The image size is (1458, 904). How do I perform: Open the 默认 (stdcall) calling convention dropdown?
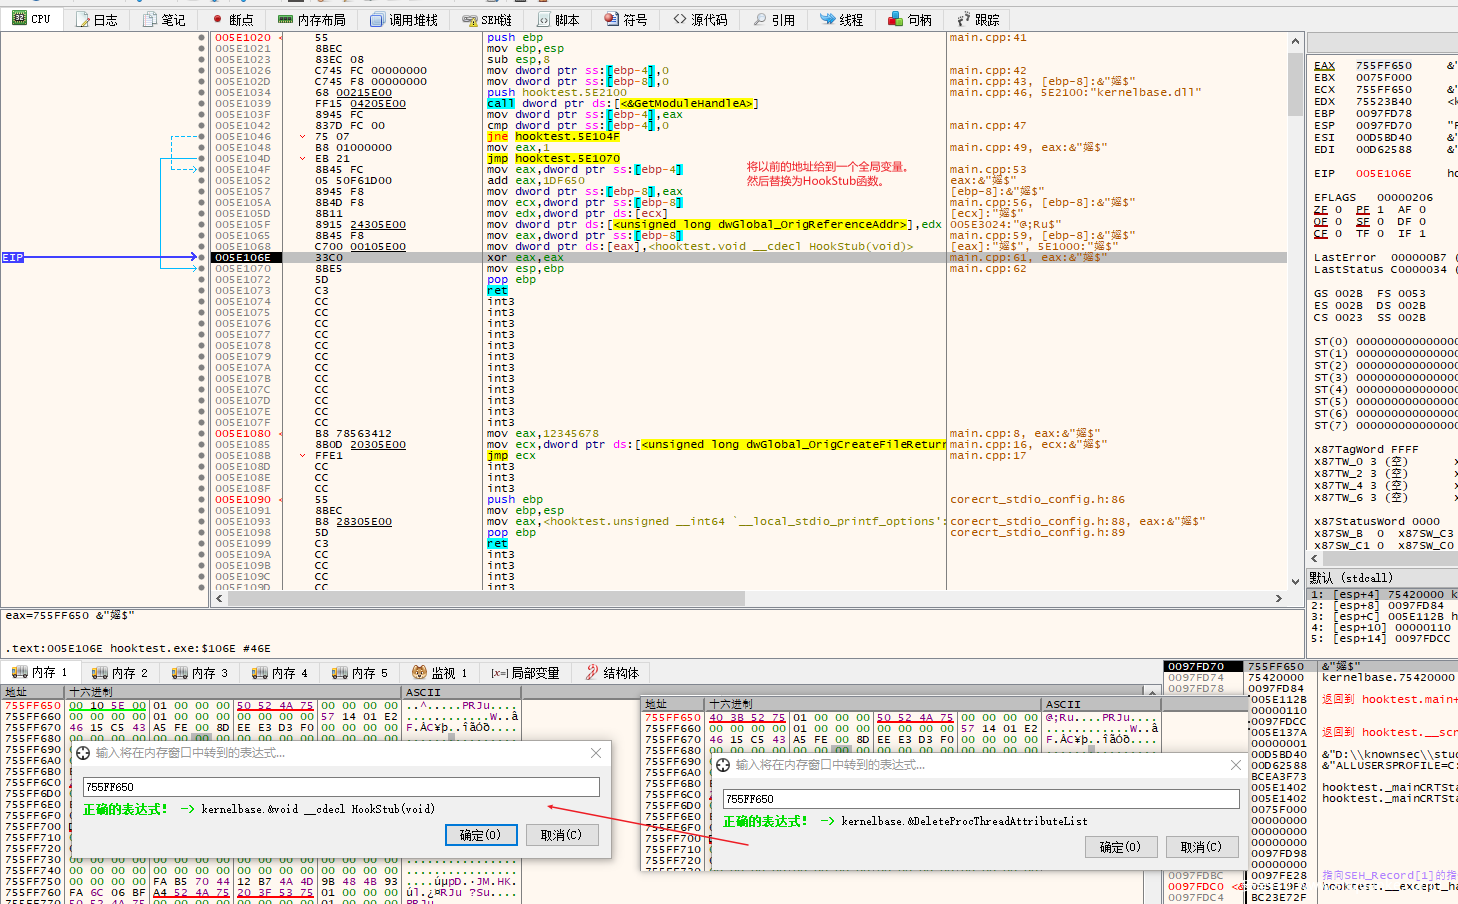click(1380, 578)
